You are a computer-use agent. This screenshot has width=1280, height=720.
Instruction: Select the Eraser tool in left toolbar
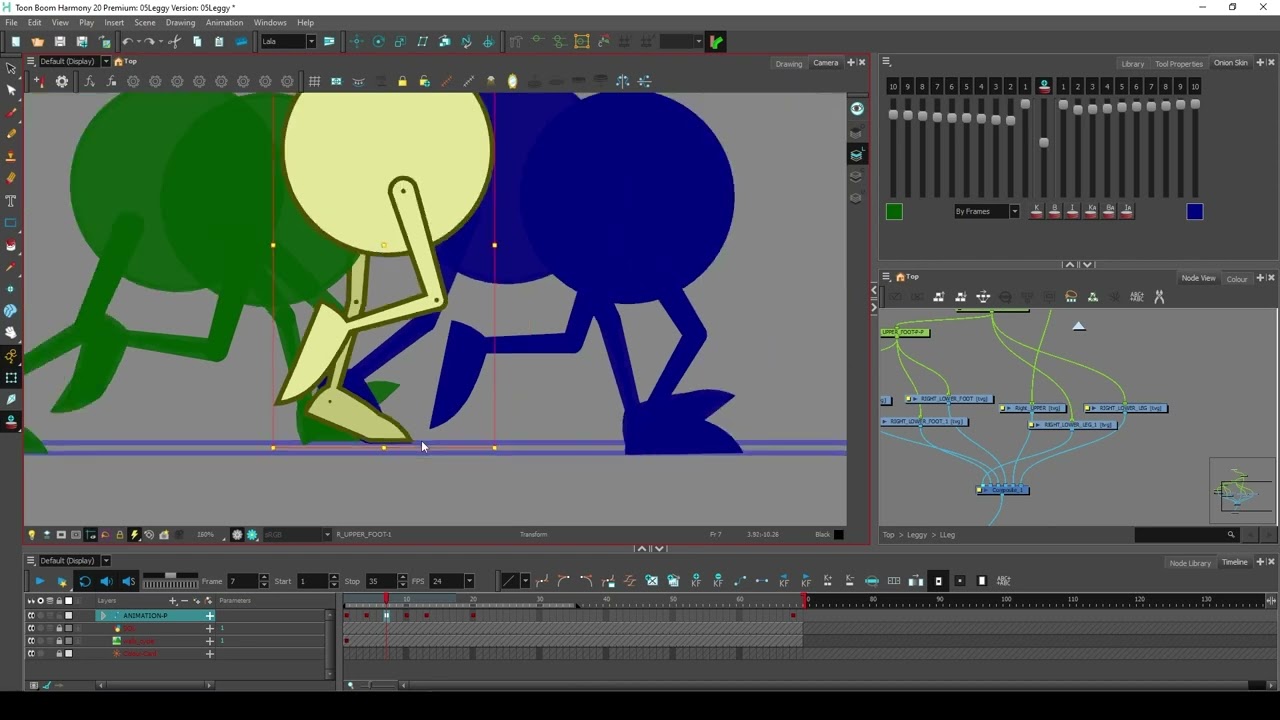11,178
